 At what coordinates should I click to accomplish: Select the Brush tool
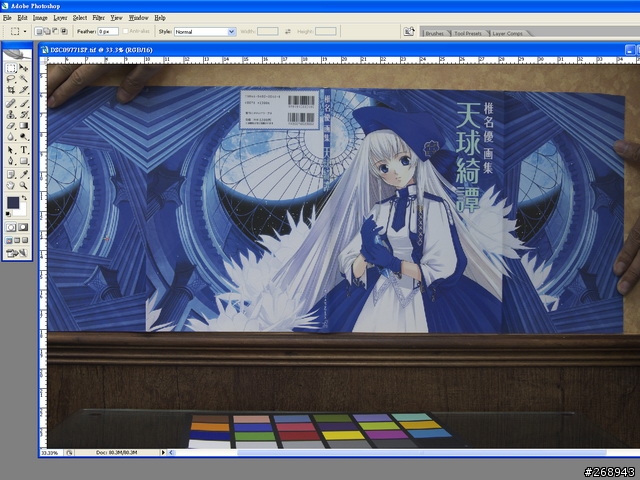[24, 103]
